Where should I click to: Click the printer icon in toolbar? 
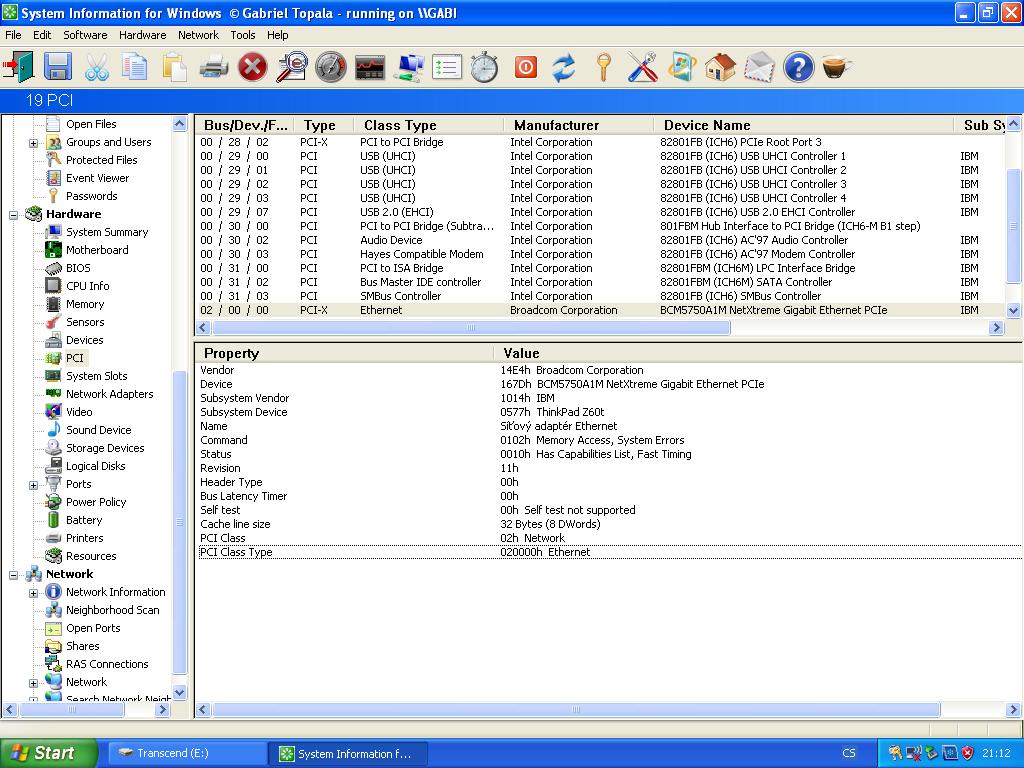point(214,67)
